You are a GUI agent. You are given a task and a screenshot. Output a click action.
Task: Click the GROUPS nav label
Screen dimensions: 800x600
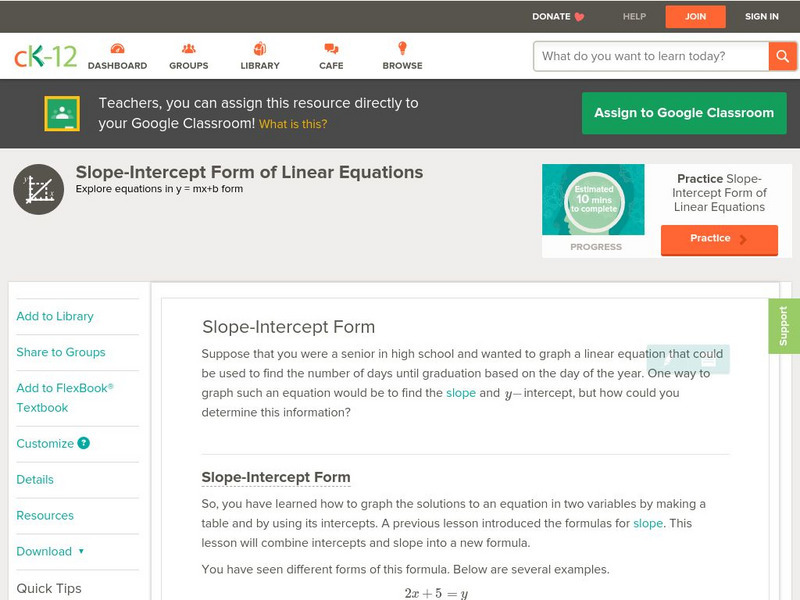click(x=189, y=66)
